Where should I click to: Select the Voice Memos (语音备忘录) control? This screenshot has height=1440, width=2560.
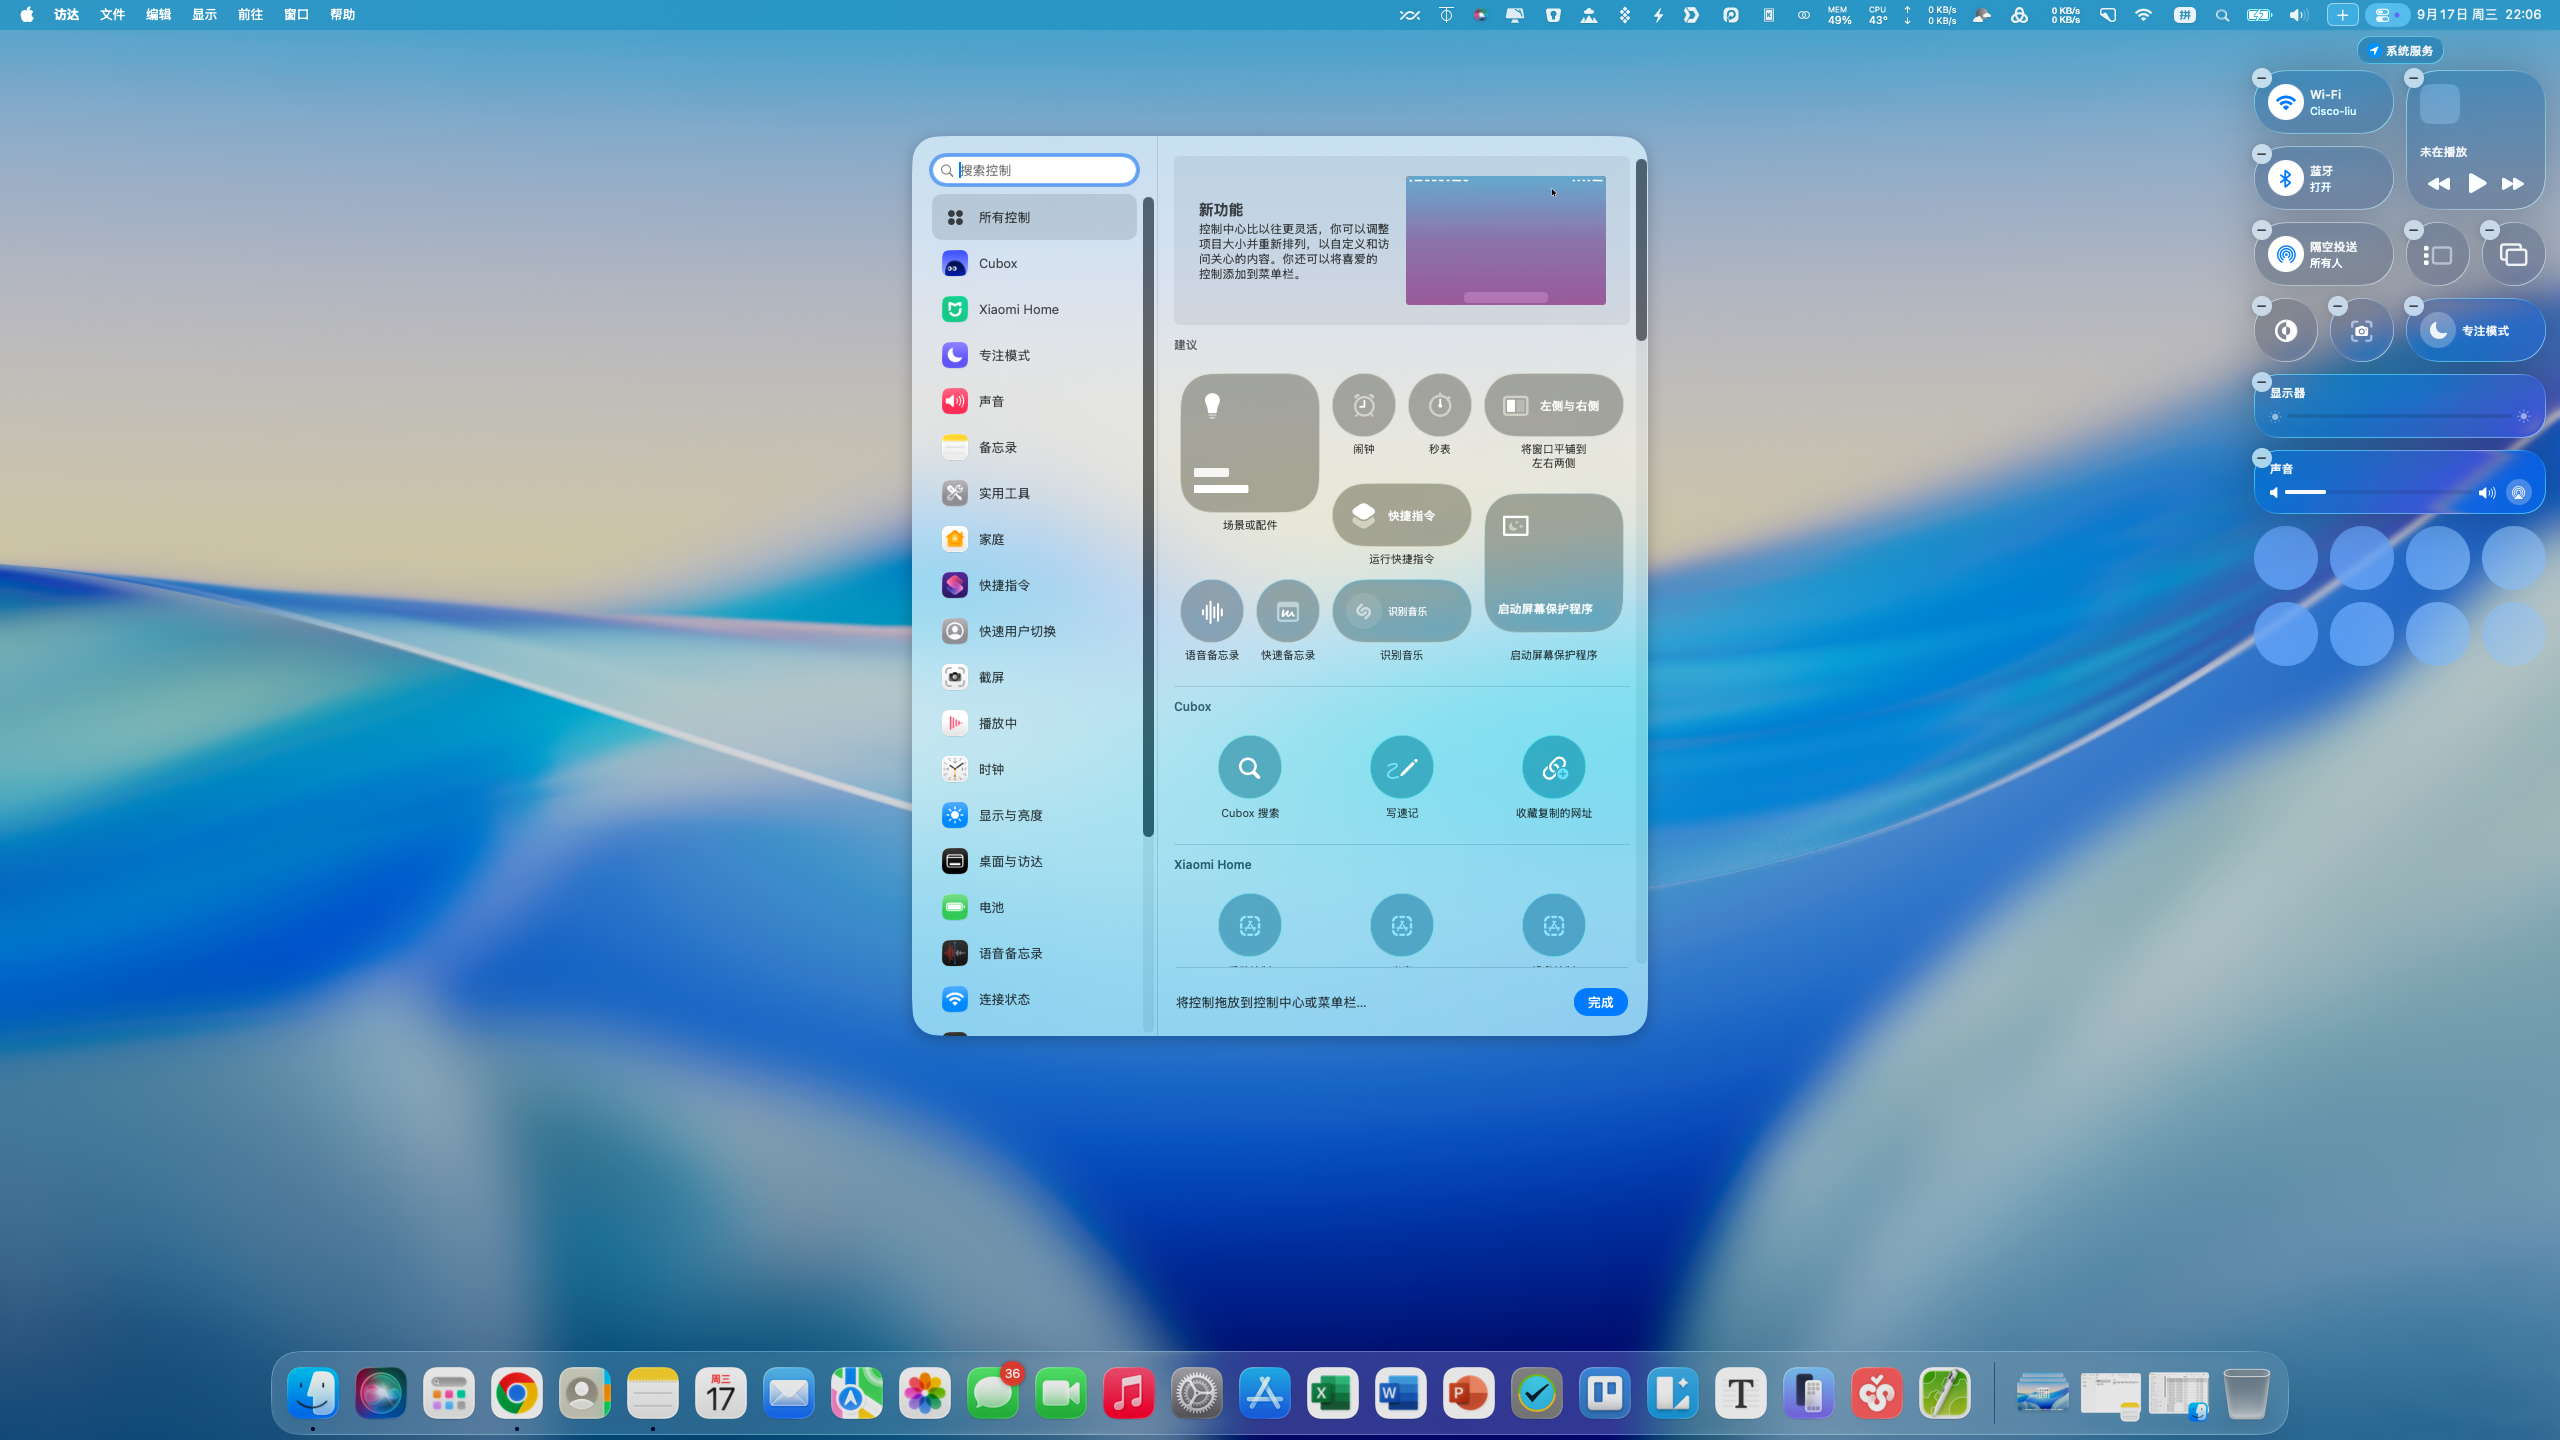point(1211,611)
